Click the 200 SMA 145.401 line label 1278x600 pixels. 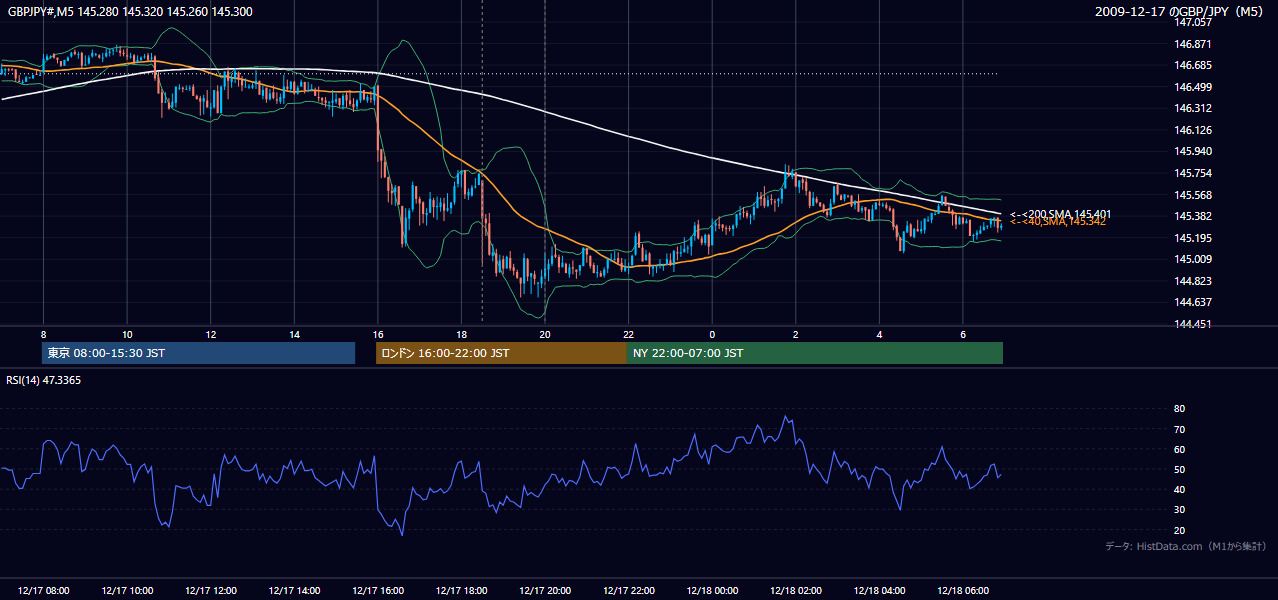1060,214
